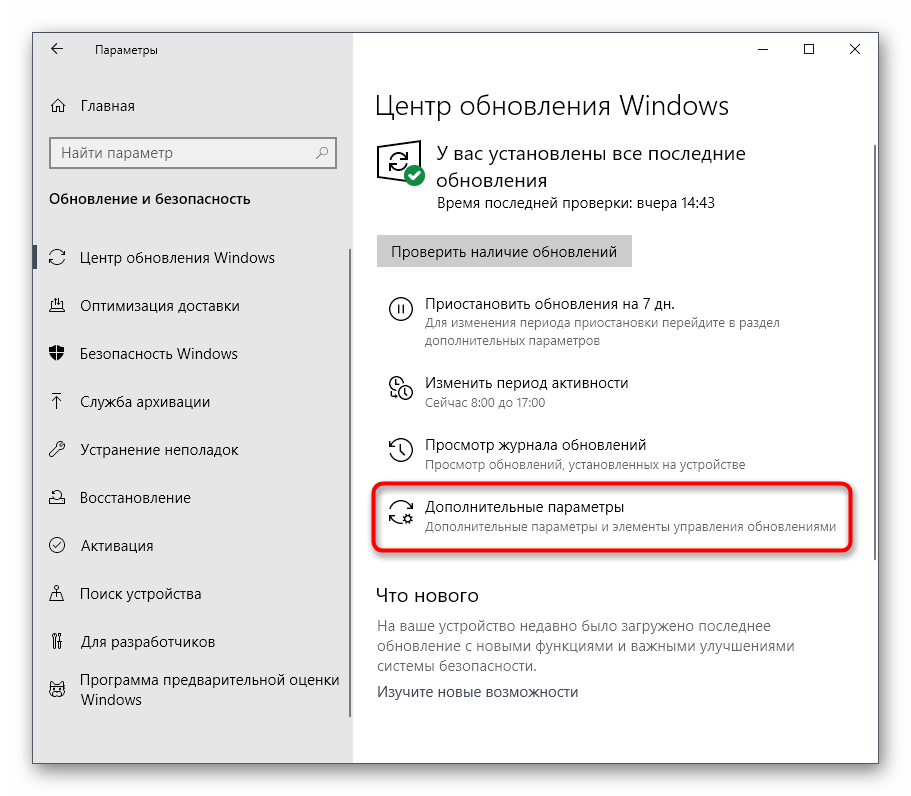
Task: Click the Безопасность Windows shield icon
Action: [57, 353]
